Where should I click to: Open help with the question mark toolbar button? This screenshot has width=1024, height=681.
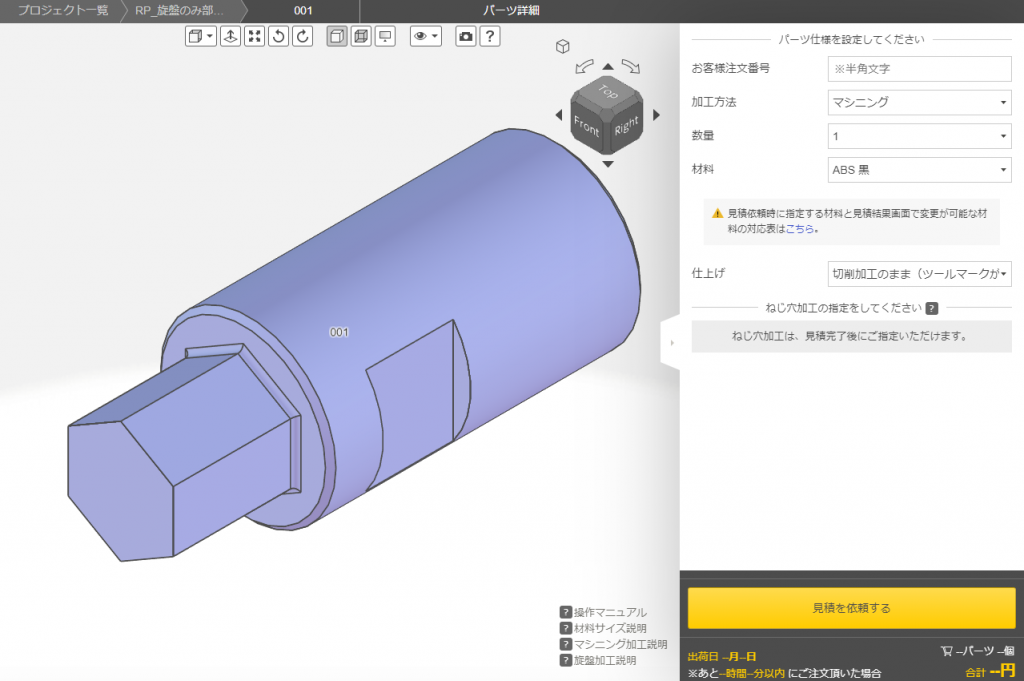pyautogui.click(x=490, y=37)
